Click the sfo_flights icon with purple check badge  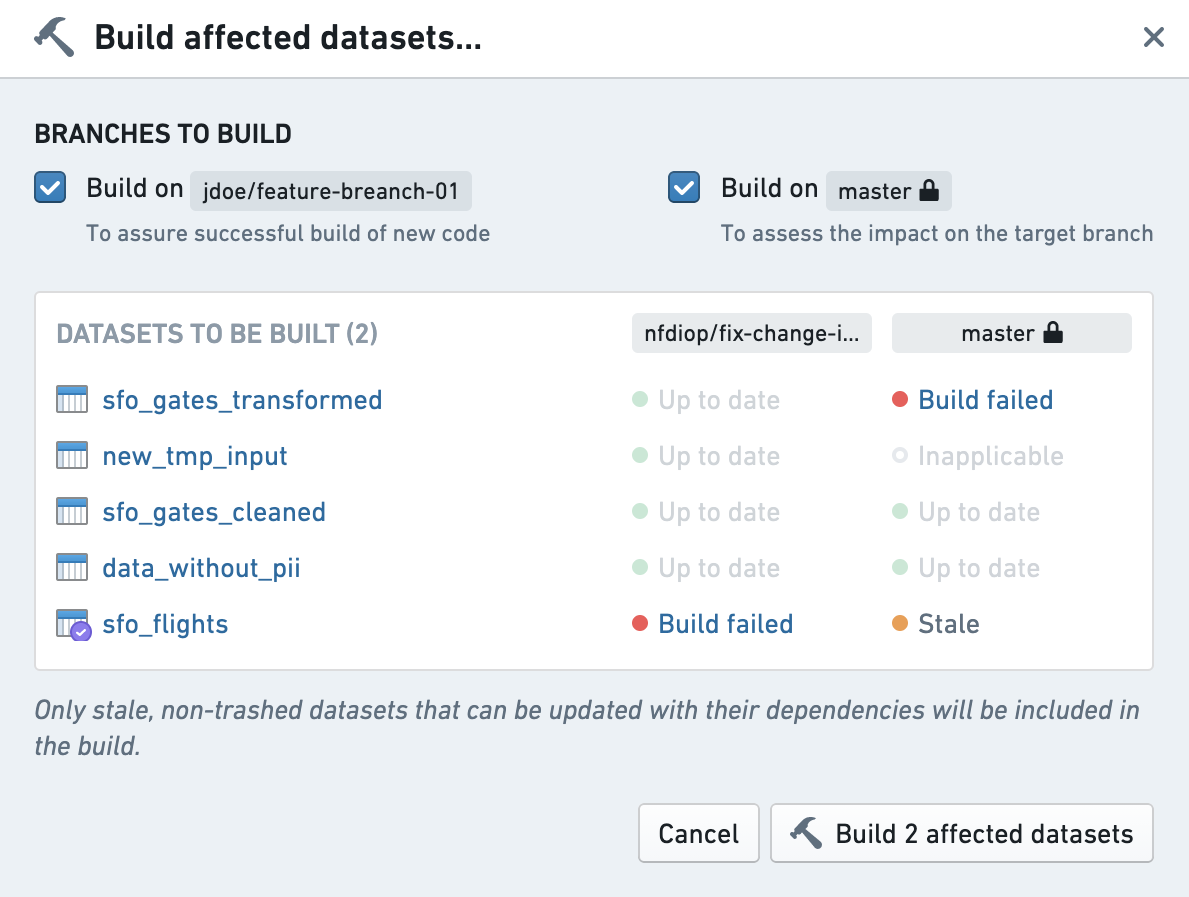point(74,625)
